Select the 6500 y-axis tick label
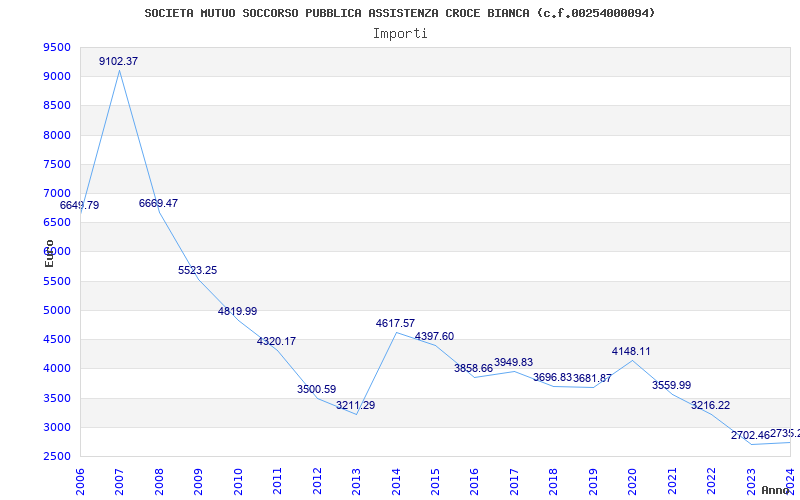The image size is (800, 500). 57,222
